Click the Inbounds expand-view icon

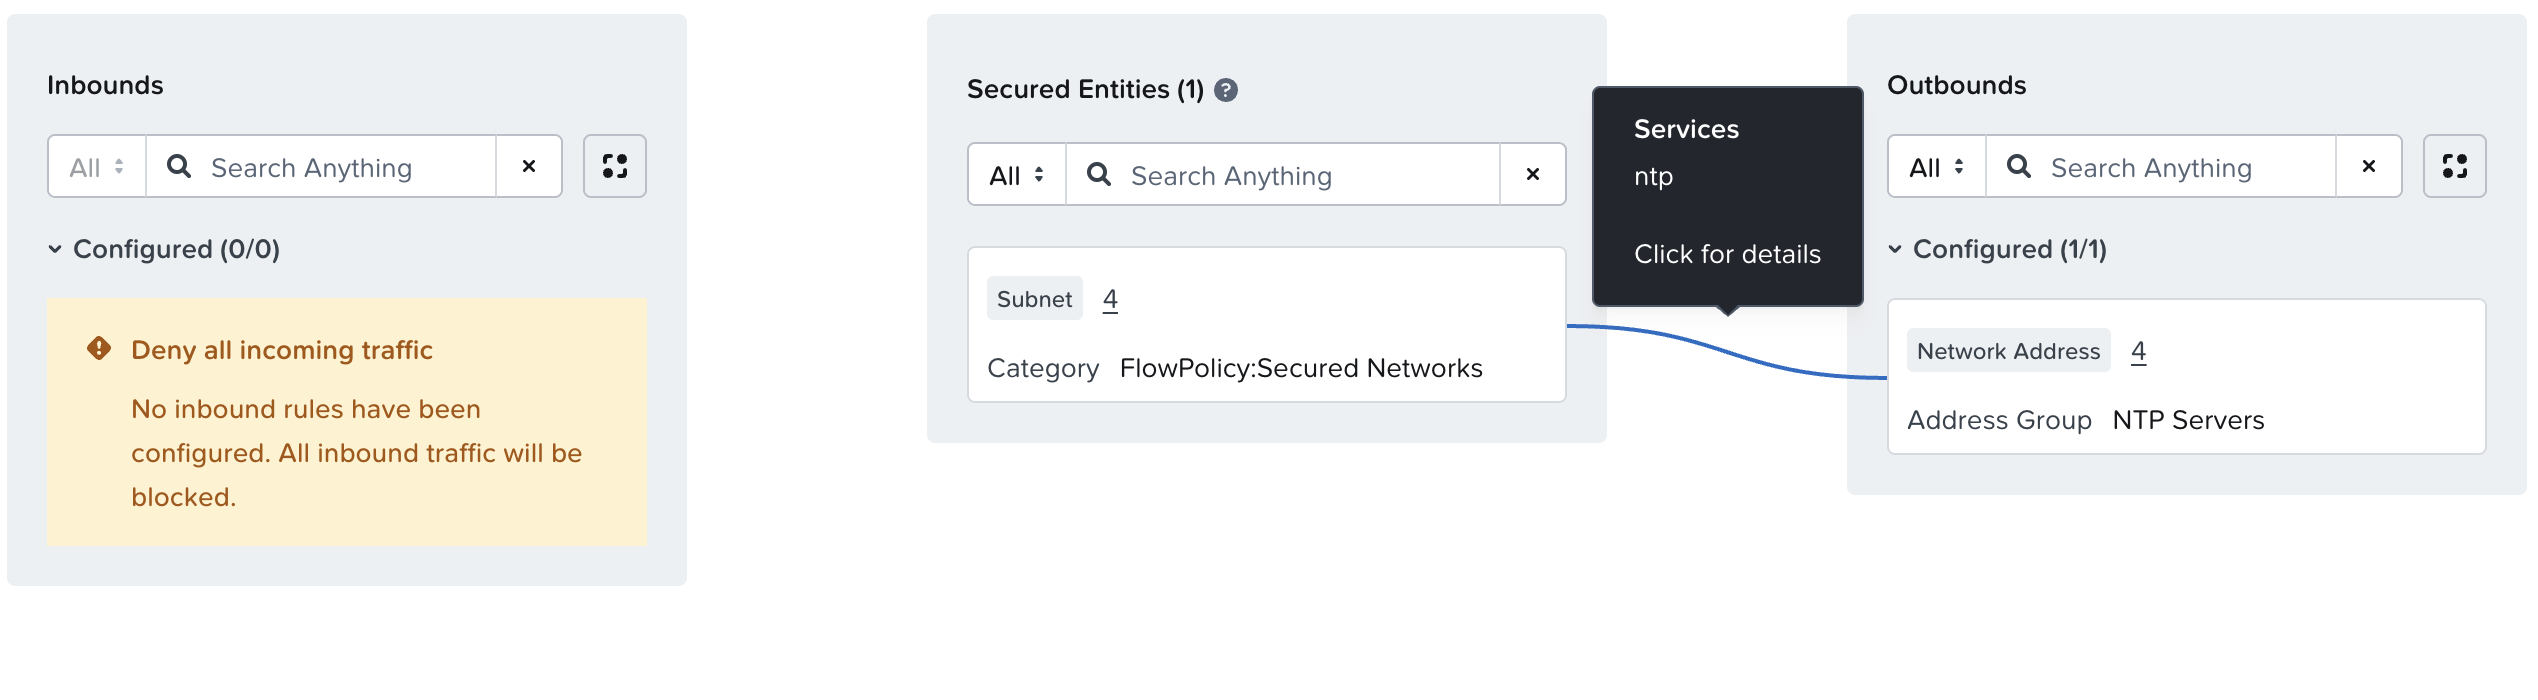(x=615, y=166)
